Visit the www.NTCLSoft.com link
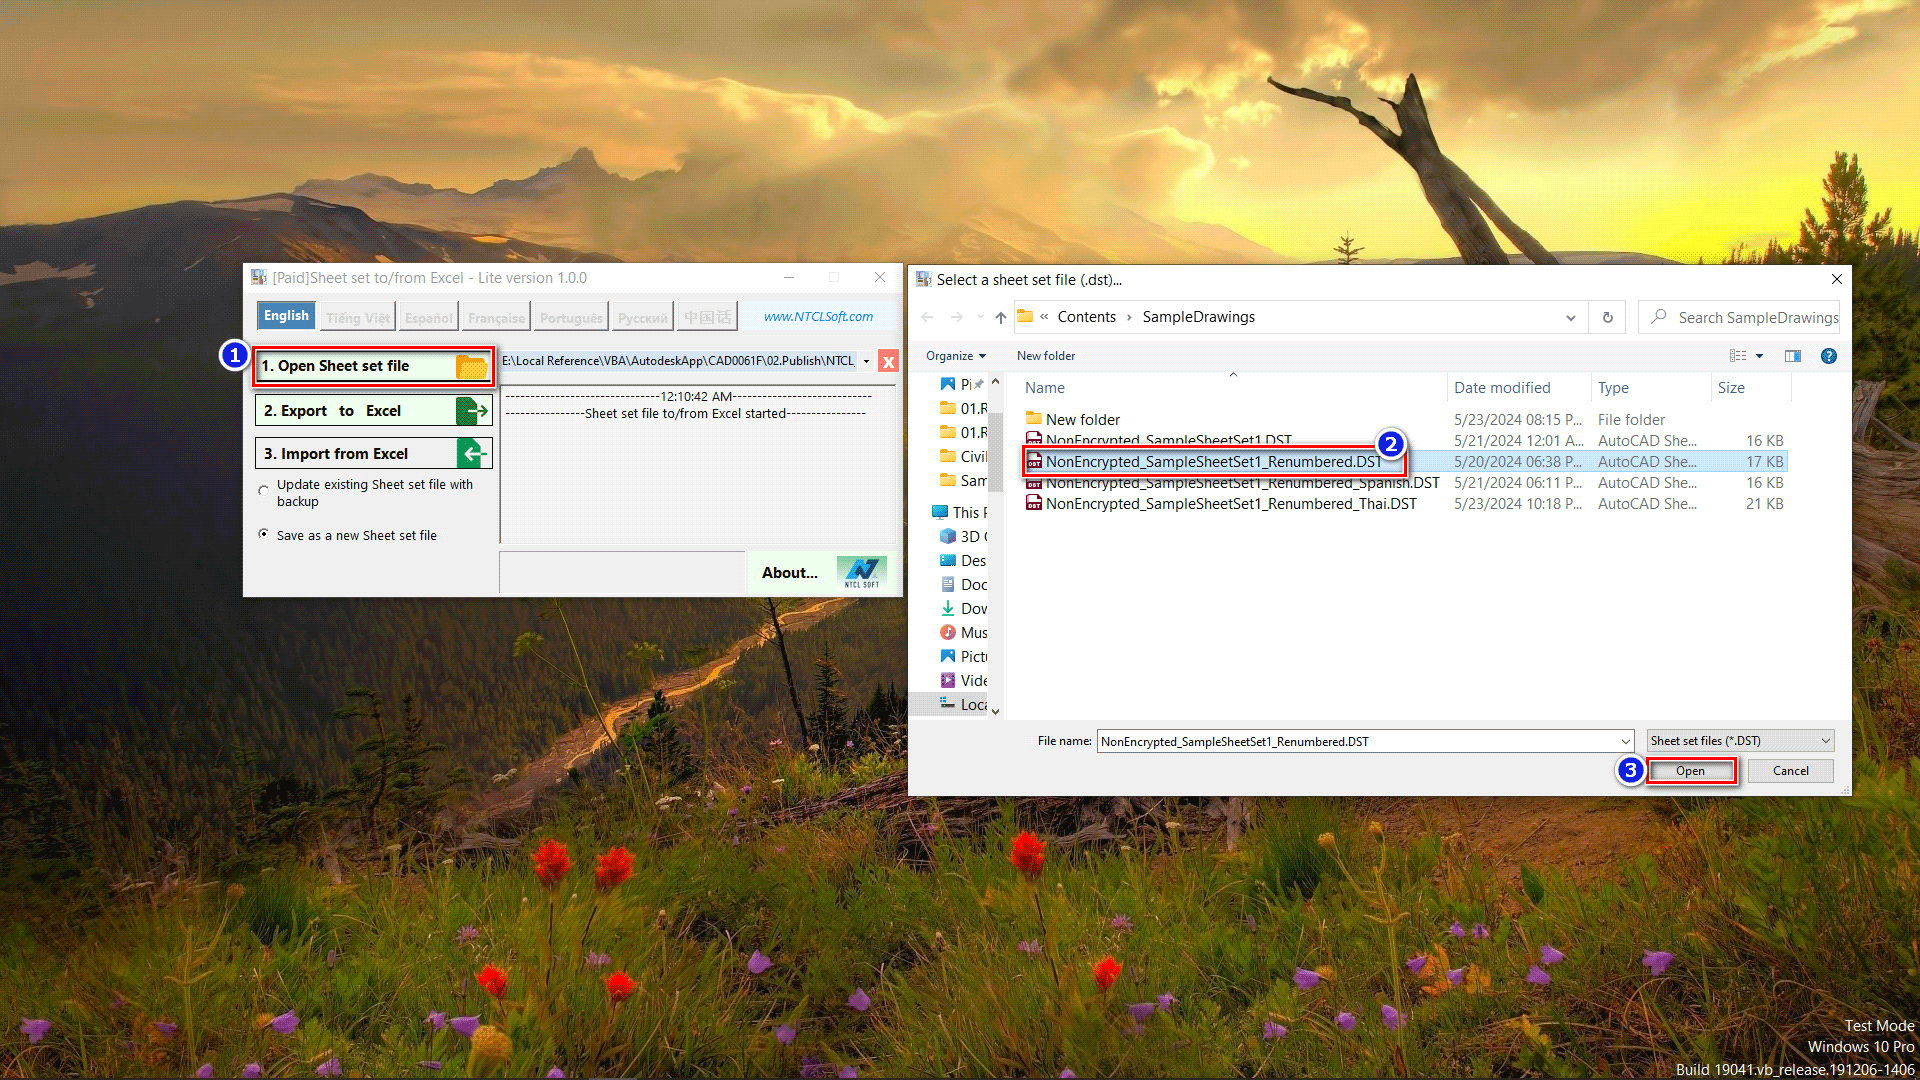The height and width of the screenshot is (1080, 1920). click(818, 316)
